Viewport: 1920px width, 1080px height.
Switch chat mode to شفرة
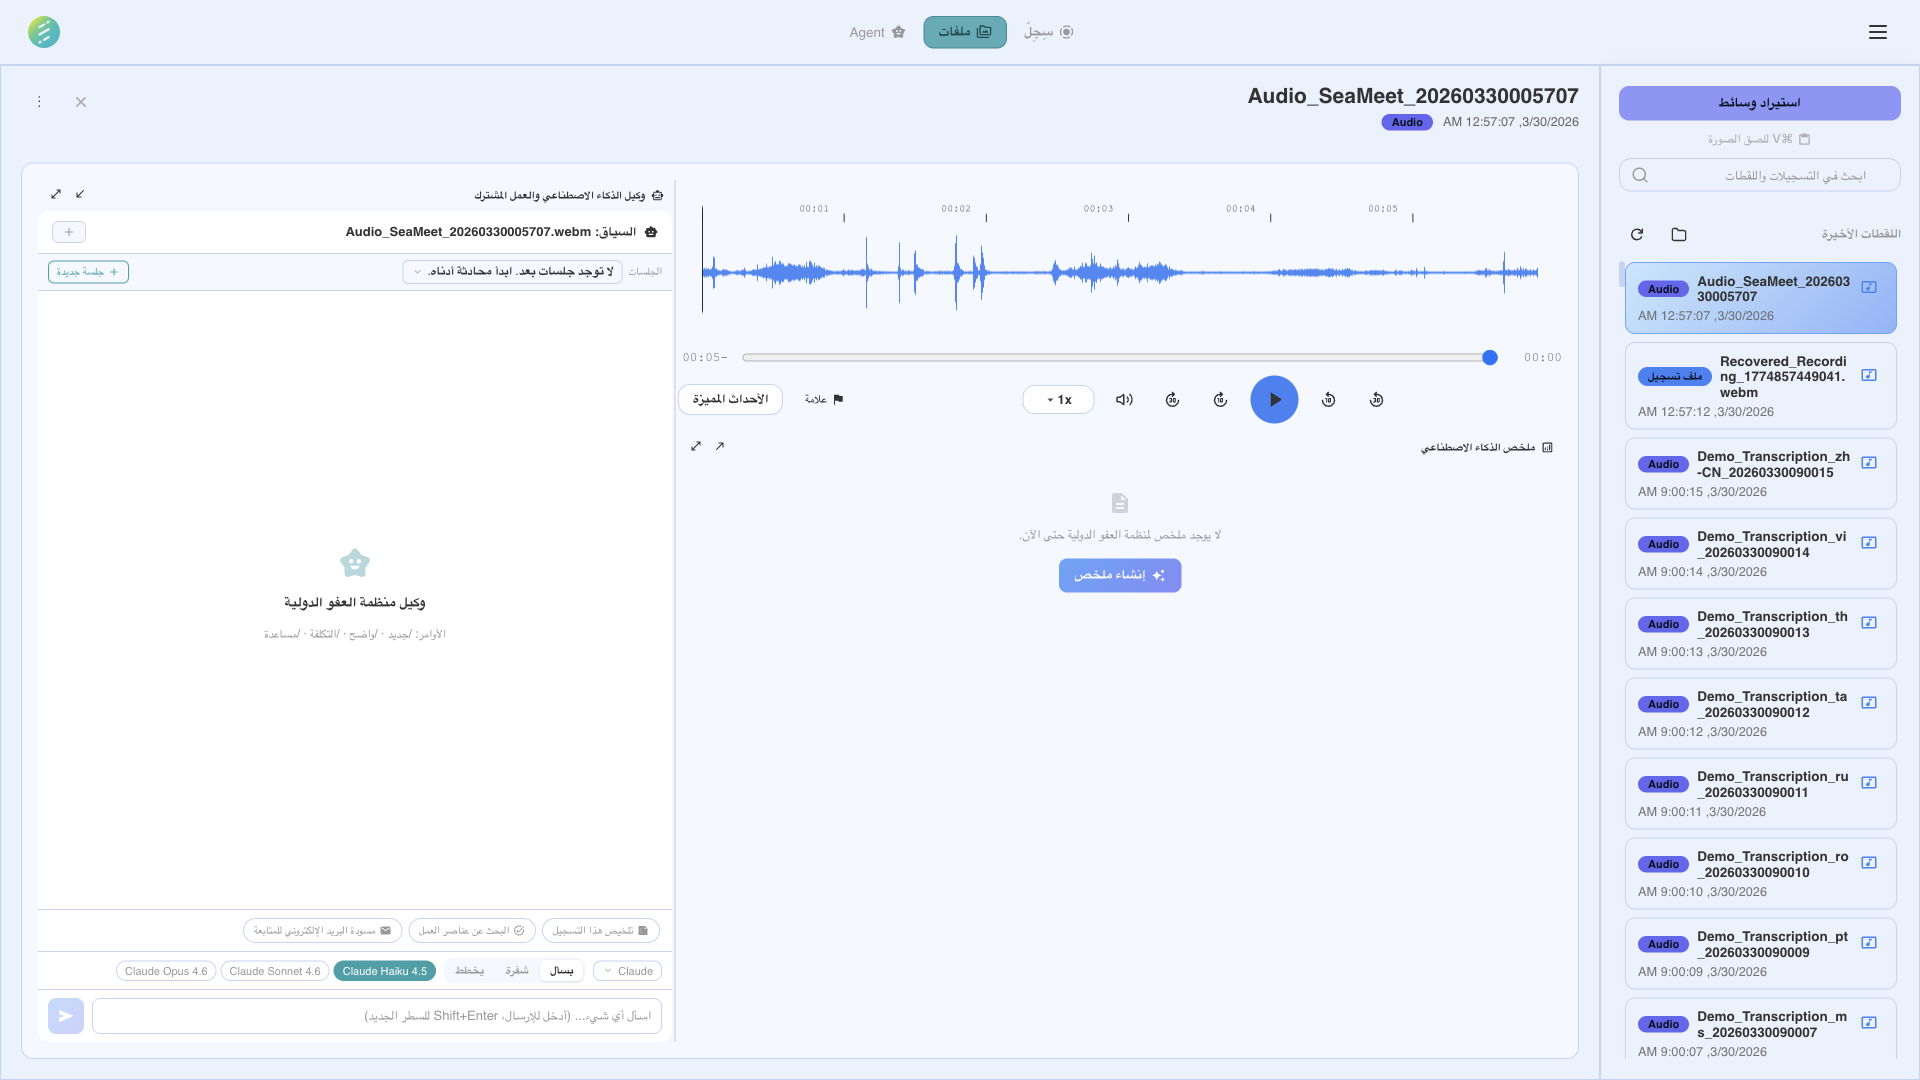tap(516, 970)
